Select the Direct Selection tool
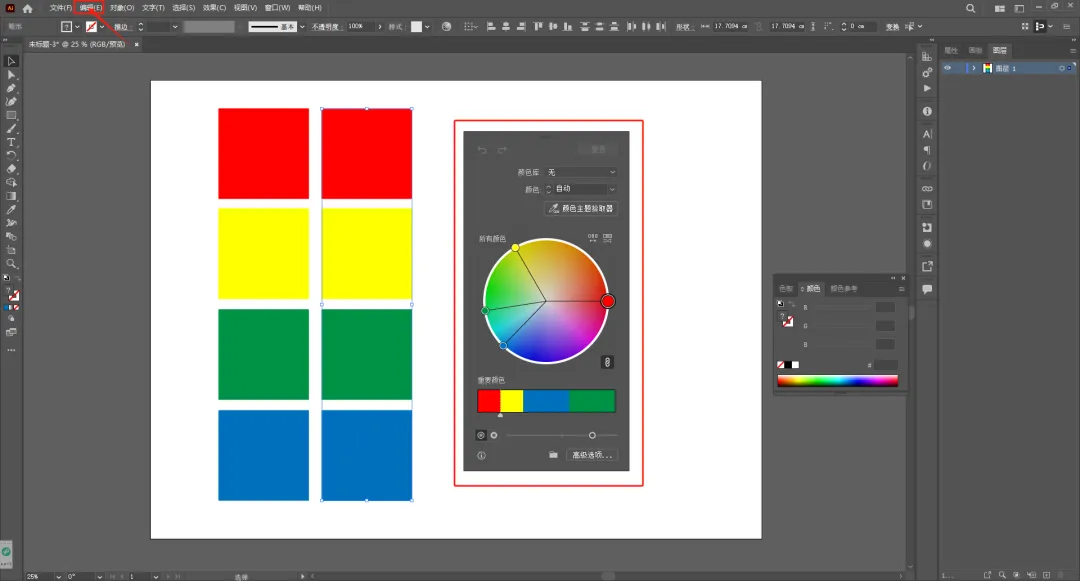Image resolution: width=1080 pixels, height=581 pixels. (x=11, y=74)
